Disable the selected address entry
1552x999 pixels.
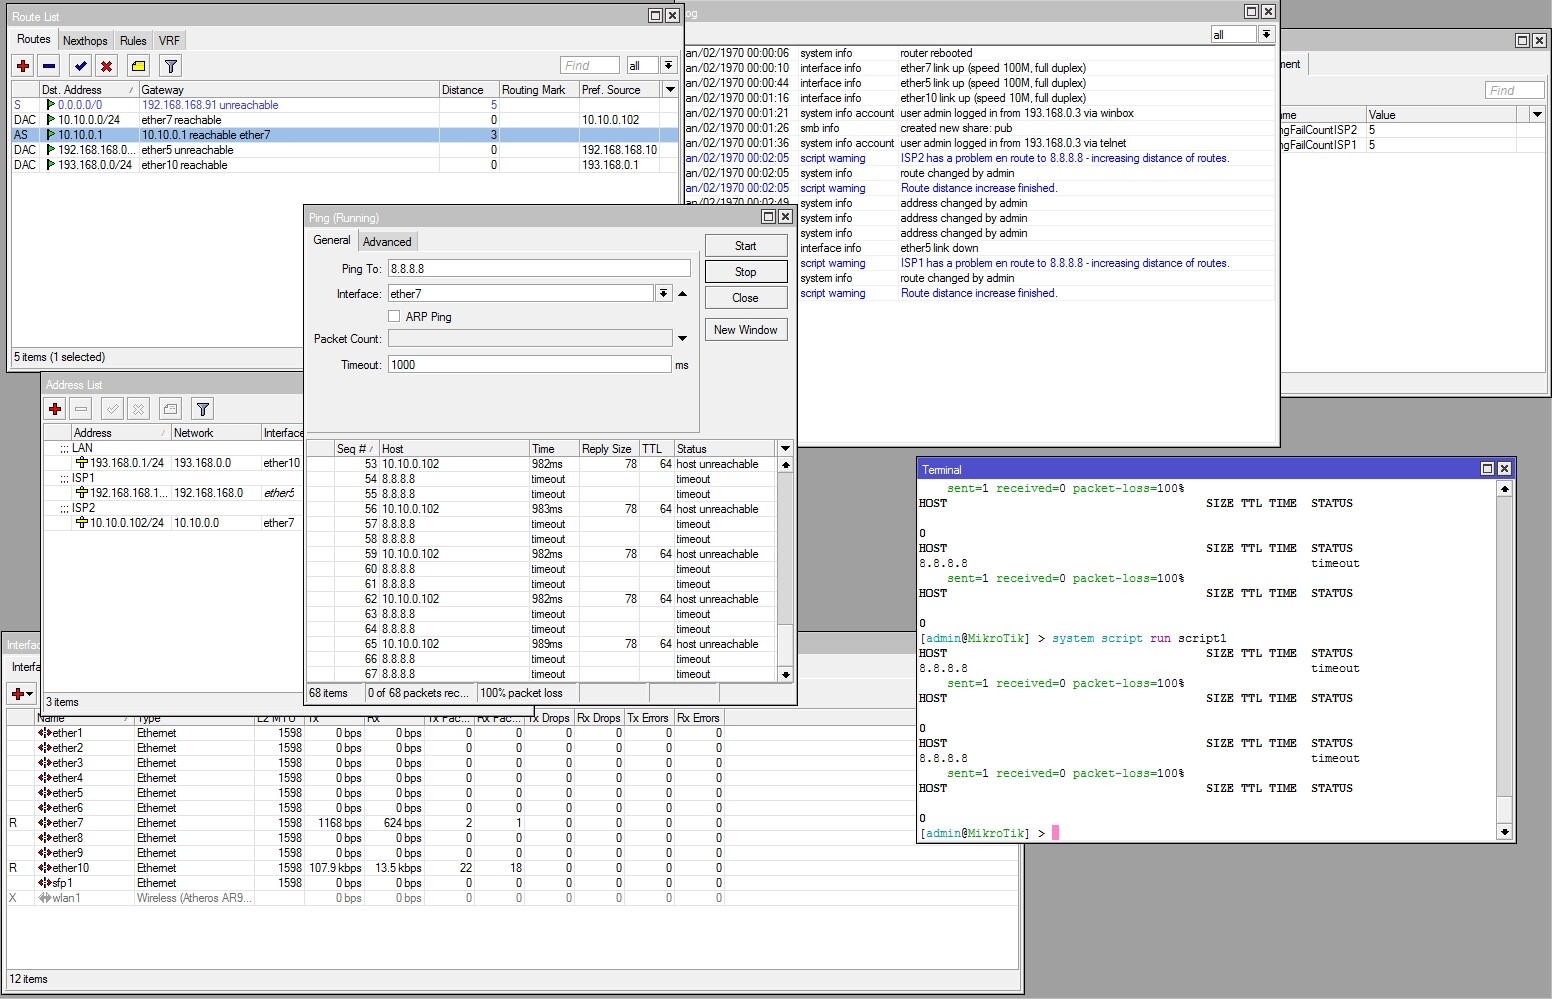[x=138, y=408]
